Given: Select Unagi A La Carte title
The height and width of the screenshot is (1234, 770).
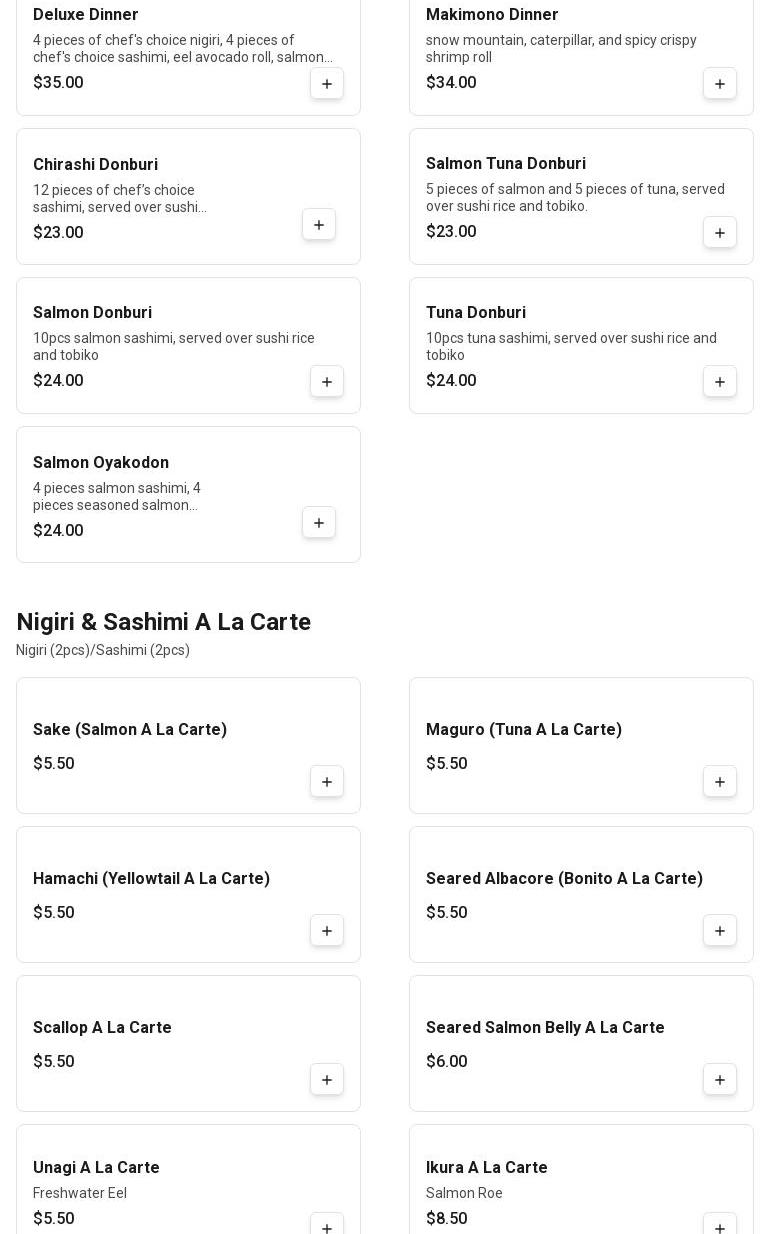Looking at the screenshot, I should (x=96, y=1168).
